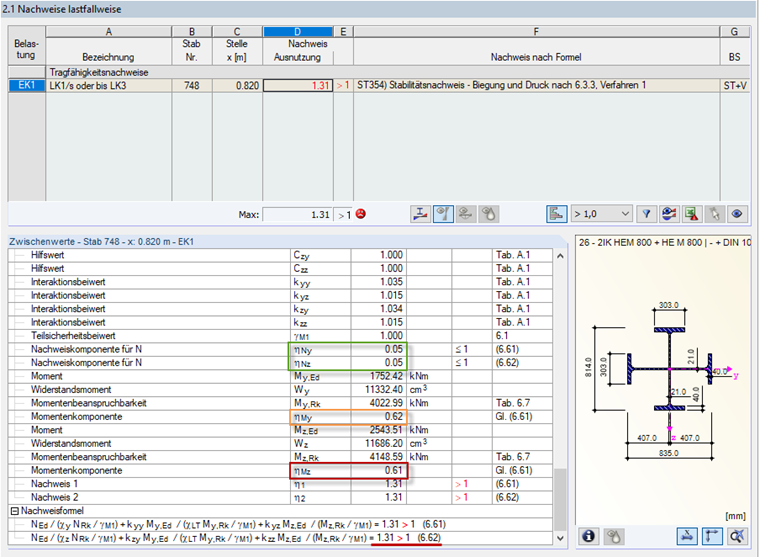
Task: Click the 'ST+V' cell in column G
Action: (735, 85)
